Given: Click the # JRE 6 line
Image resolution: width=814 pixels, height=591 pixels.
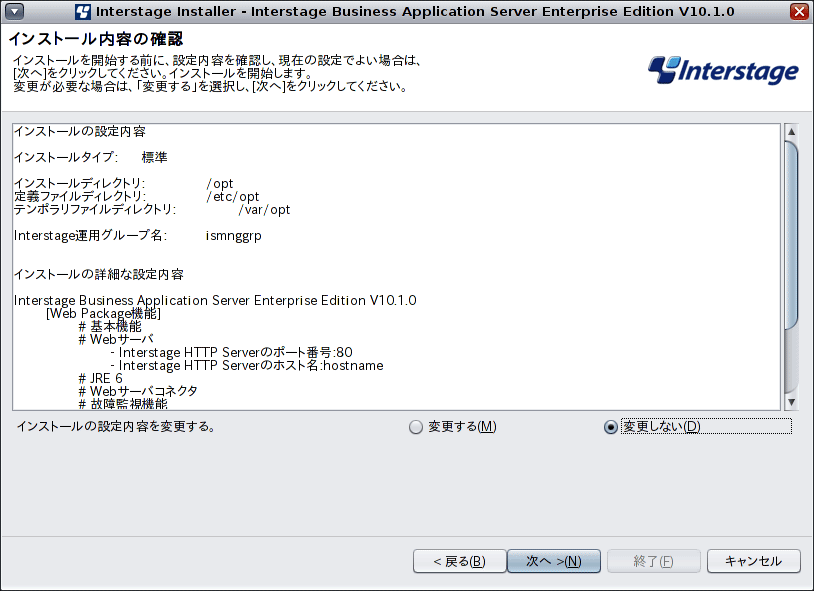Looking at the screenshot, I should pos(101,378).
